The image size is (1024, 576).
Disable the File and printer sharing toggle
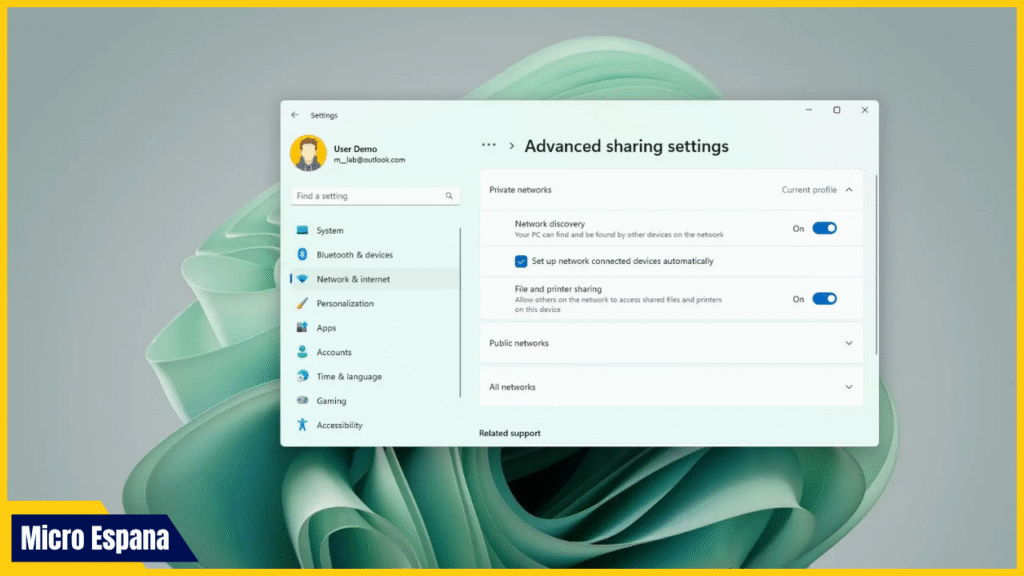[x=824, y=299]
